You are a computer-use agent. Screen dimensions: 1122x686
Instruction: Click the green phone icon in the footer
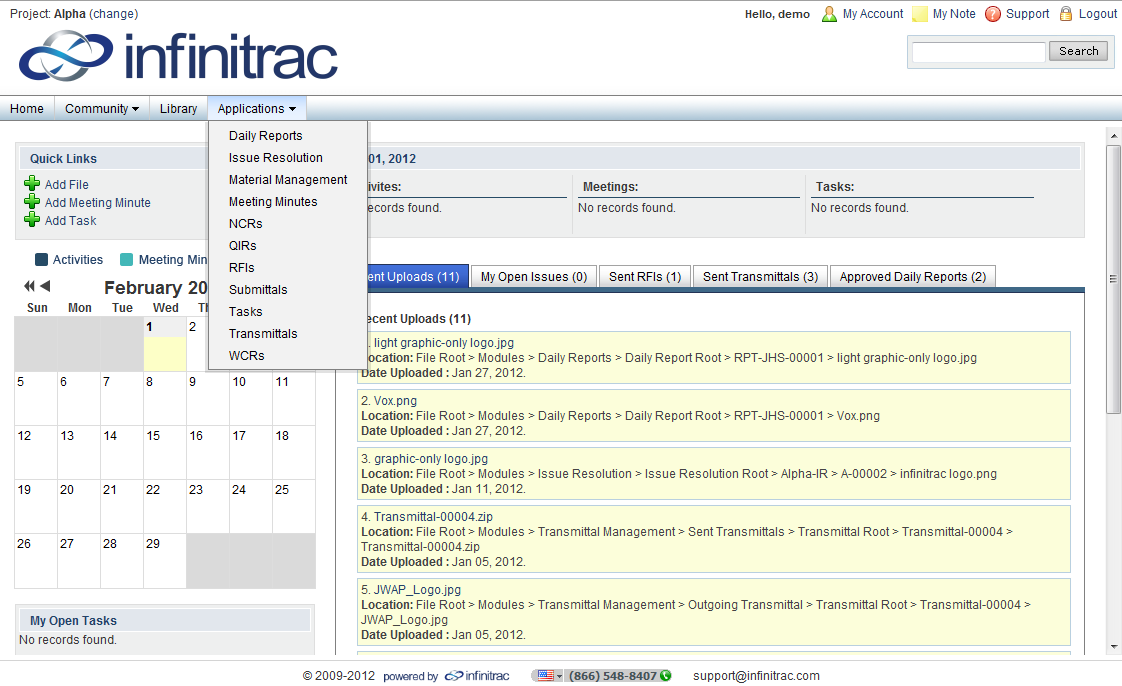[x=666, y=675]
